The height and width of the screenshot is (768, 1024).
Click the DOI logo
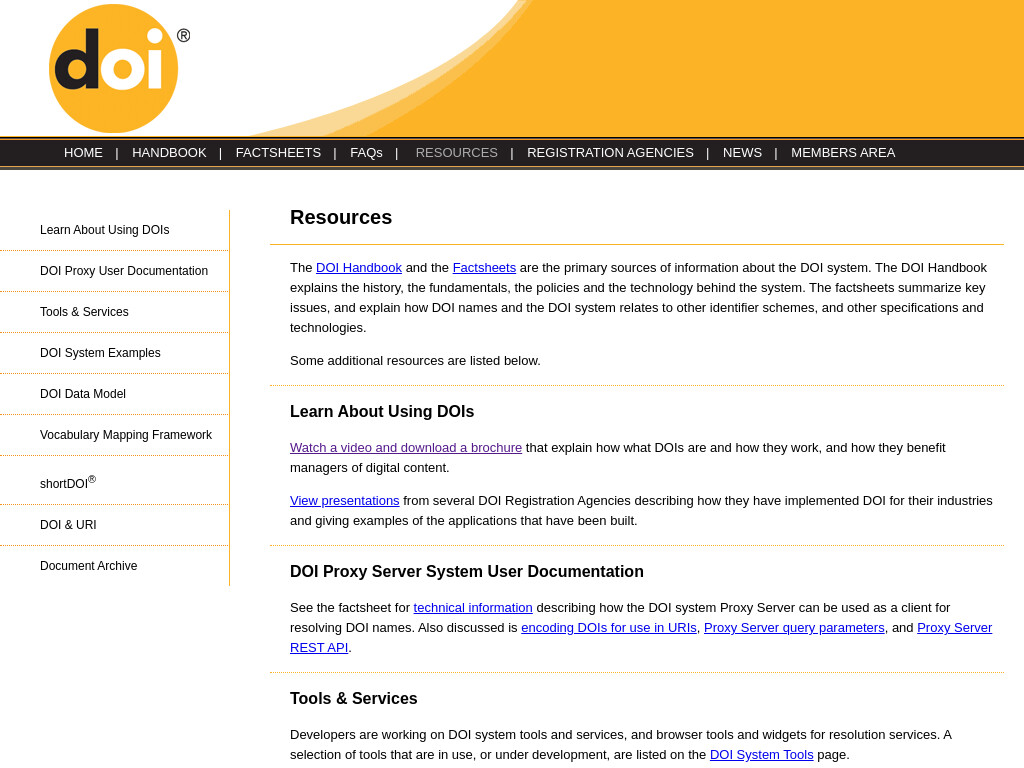(119, 68)
